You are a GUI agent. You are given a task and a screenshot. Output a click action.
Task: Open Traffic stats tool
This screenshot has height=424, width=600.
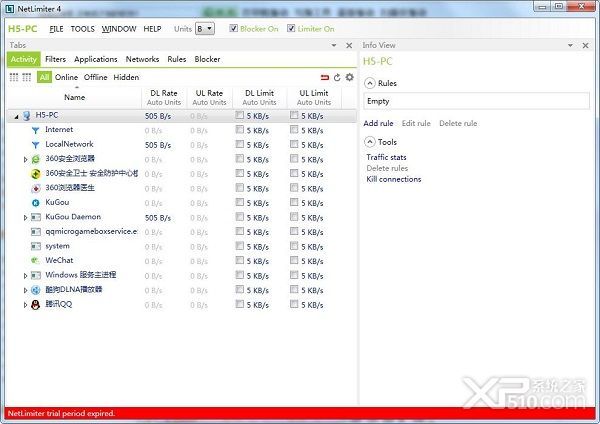[386, 157]
